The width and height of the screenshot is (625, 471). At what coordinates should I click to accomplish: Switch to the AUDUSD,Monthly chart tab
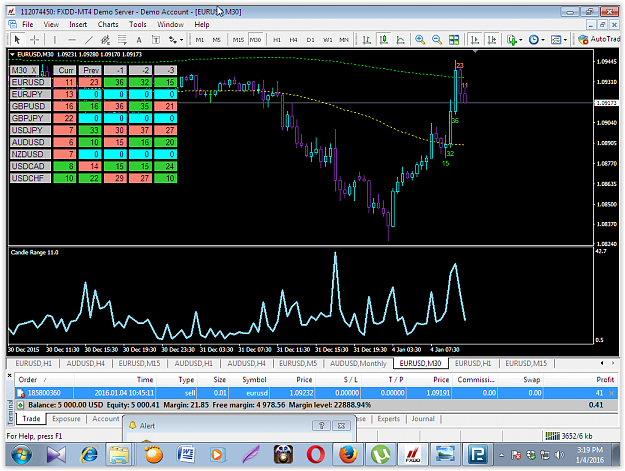358,363
